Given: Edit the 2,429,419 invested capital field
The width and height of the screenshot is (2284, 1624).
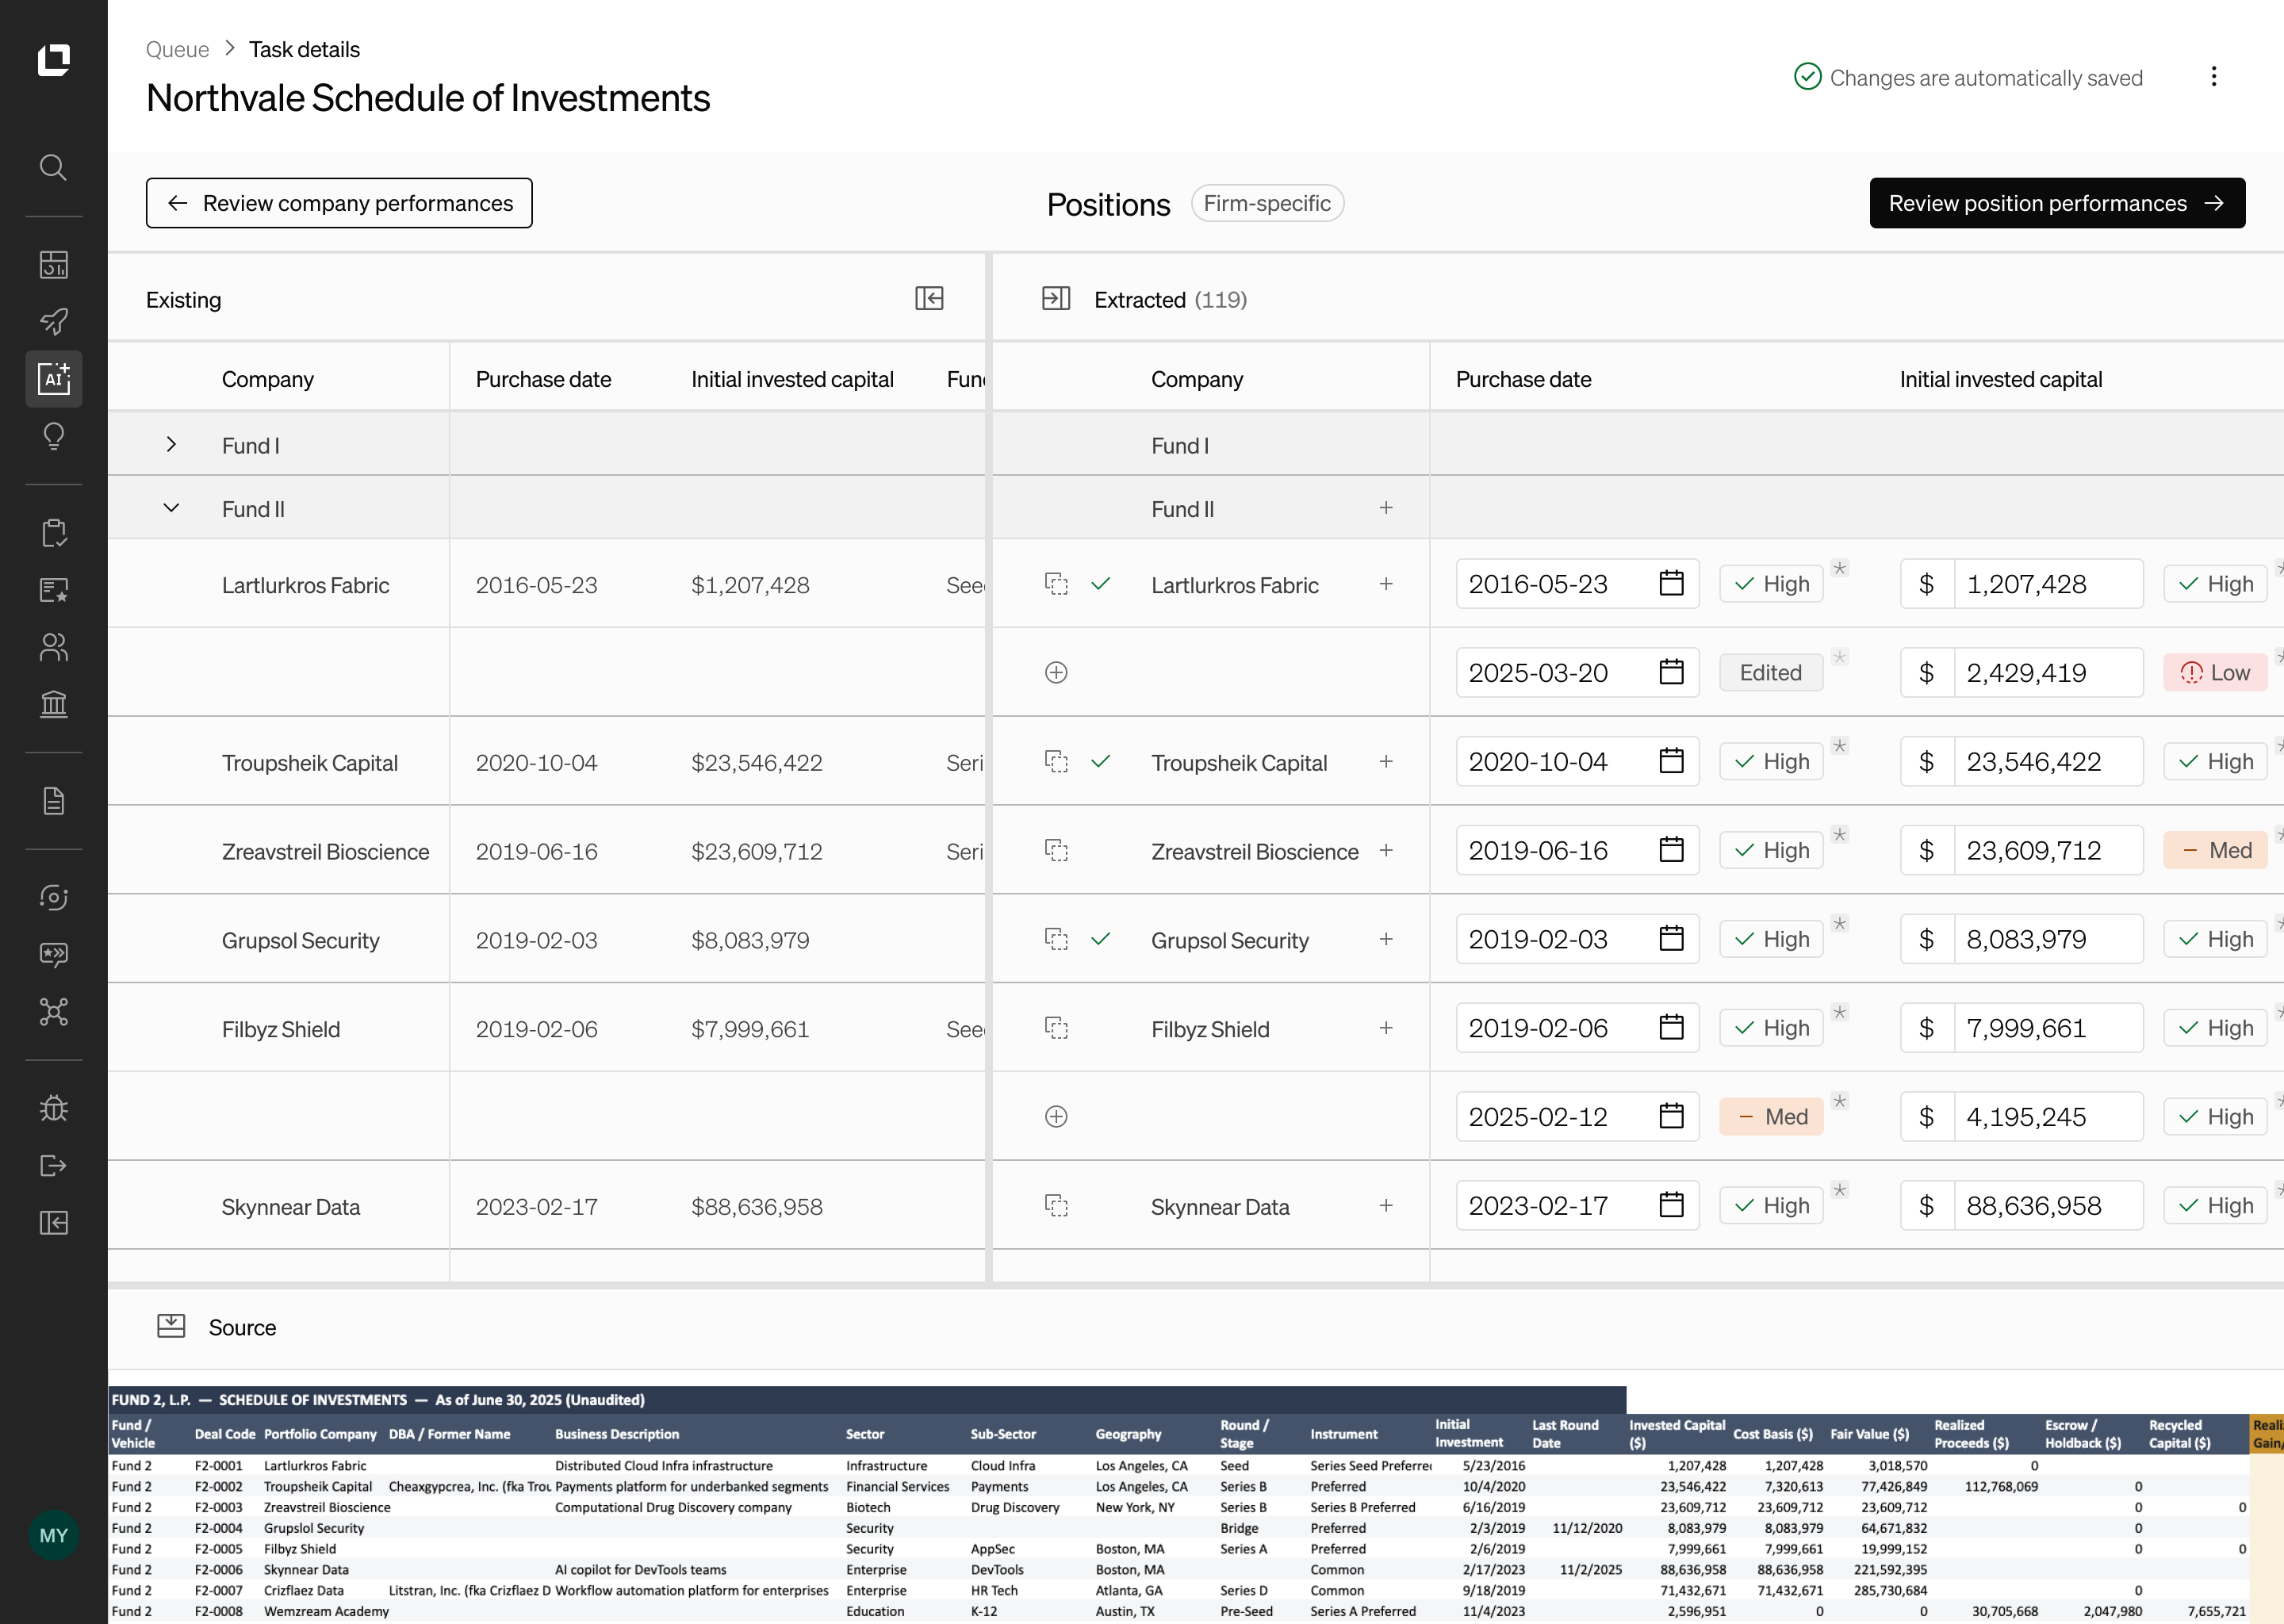Looking at the screenshot, I should (2047, 672).
